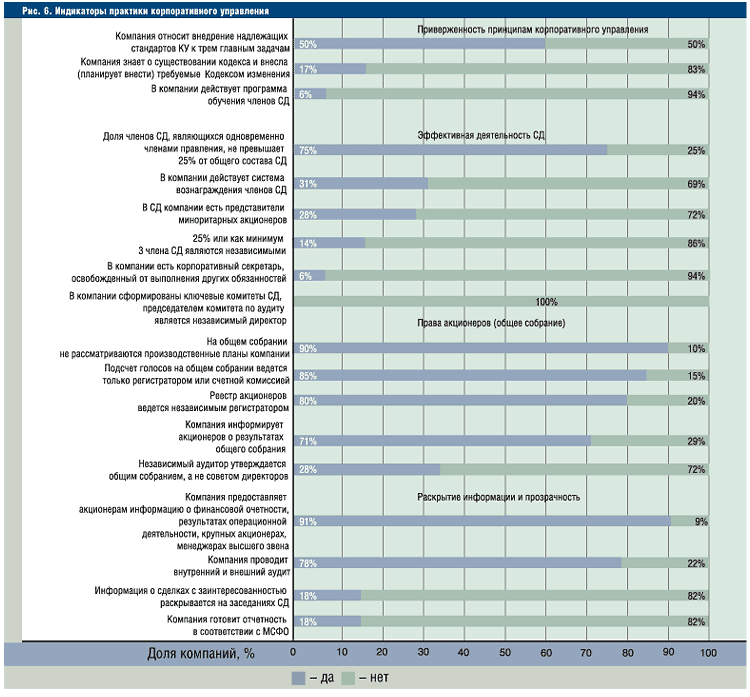Click the row label 'Подсчет голосов на общем собрании'

(x=196, y=375)
